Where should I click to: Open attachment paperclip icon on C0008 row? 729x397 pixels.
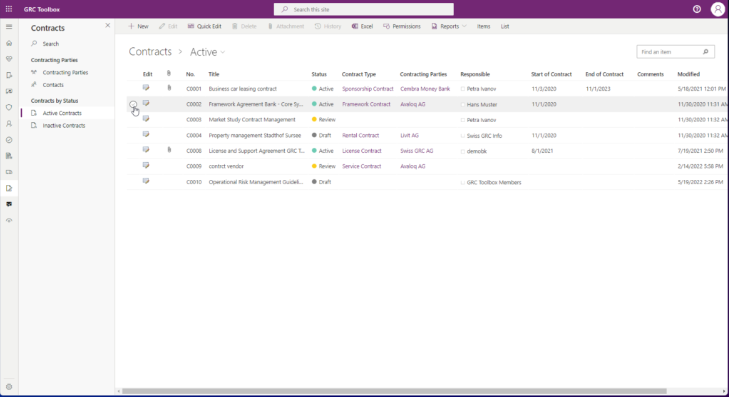click(x=169, y=150)
